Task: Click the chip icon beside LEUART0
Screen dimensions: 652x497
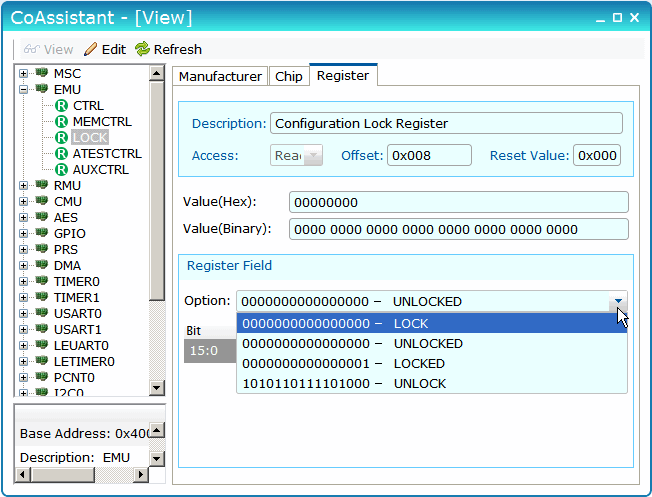Action: coord(42,345)
